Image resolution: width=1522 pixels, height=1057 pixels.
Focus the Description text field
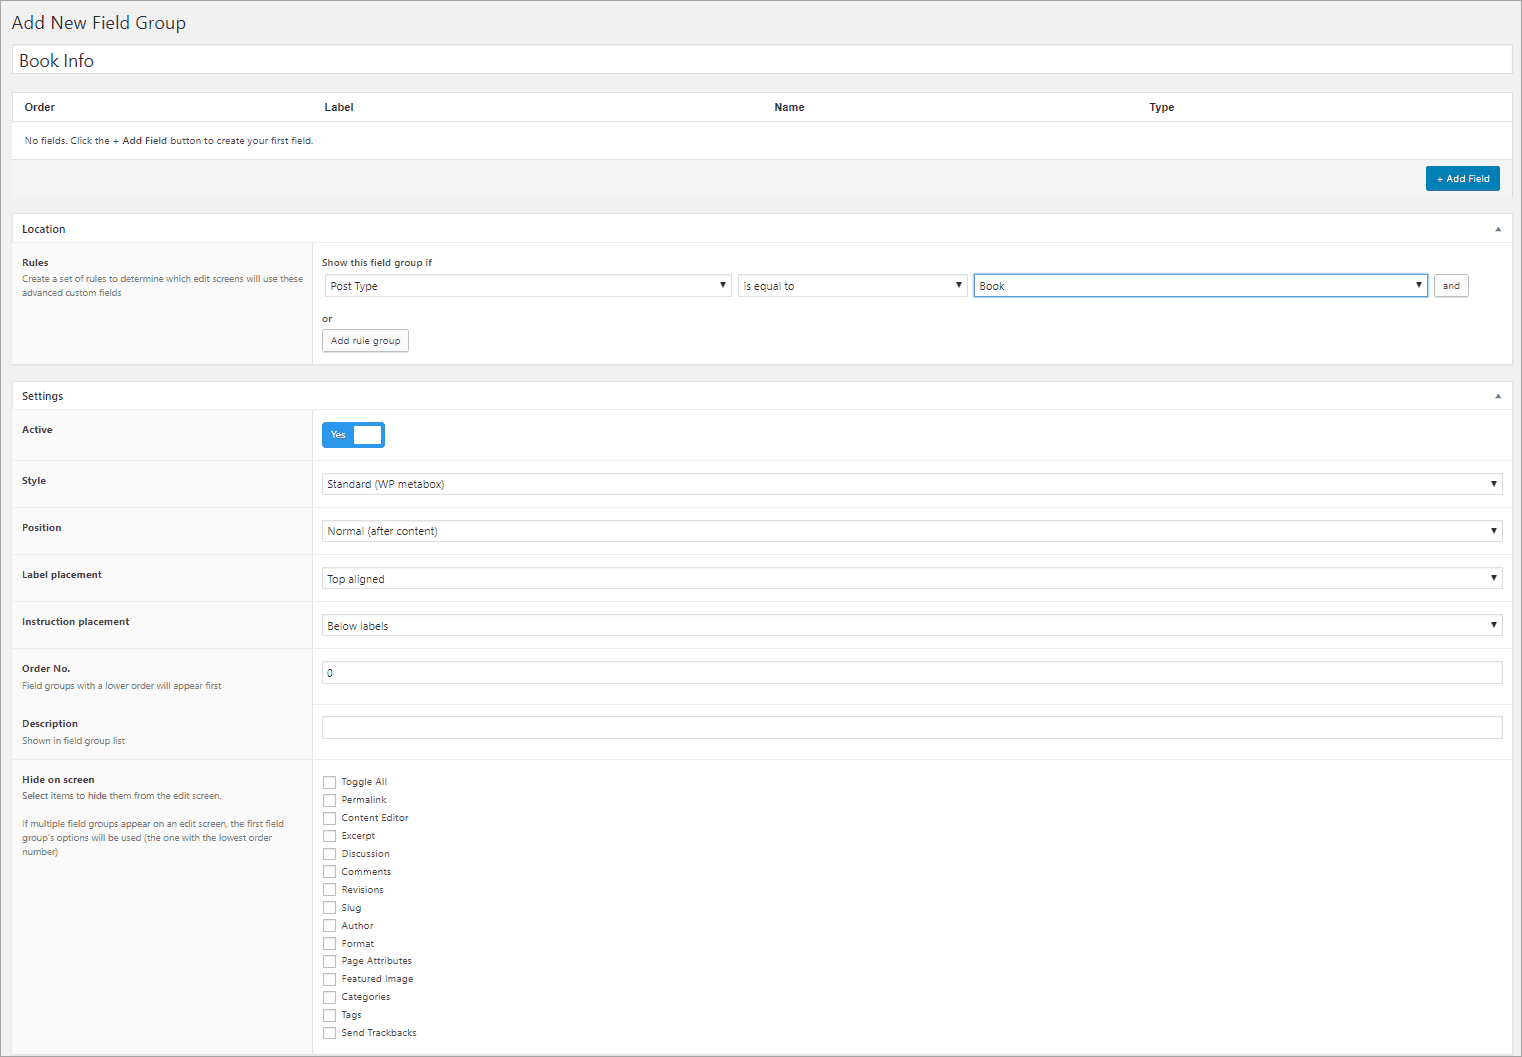(x=911, y=728)
